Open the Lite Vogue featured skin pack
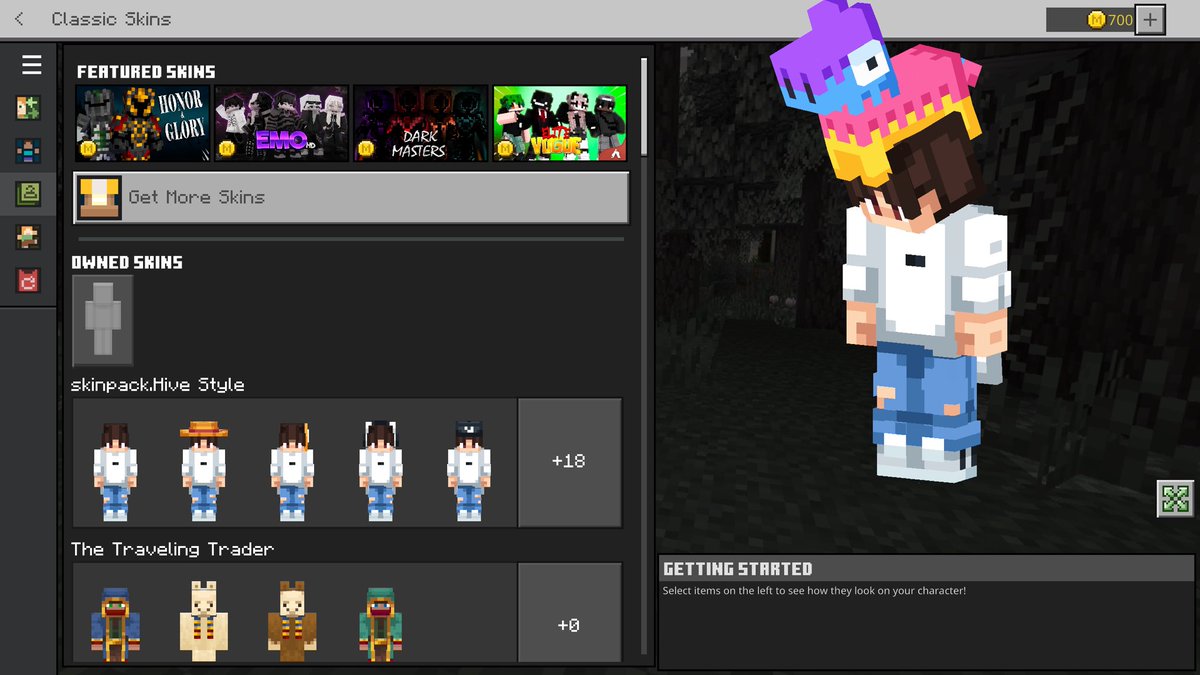The image size is (1200, 675). click(x=560, y=123)
